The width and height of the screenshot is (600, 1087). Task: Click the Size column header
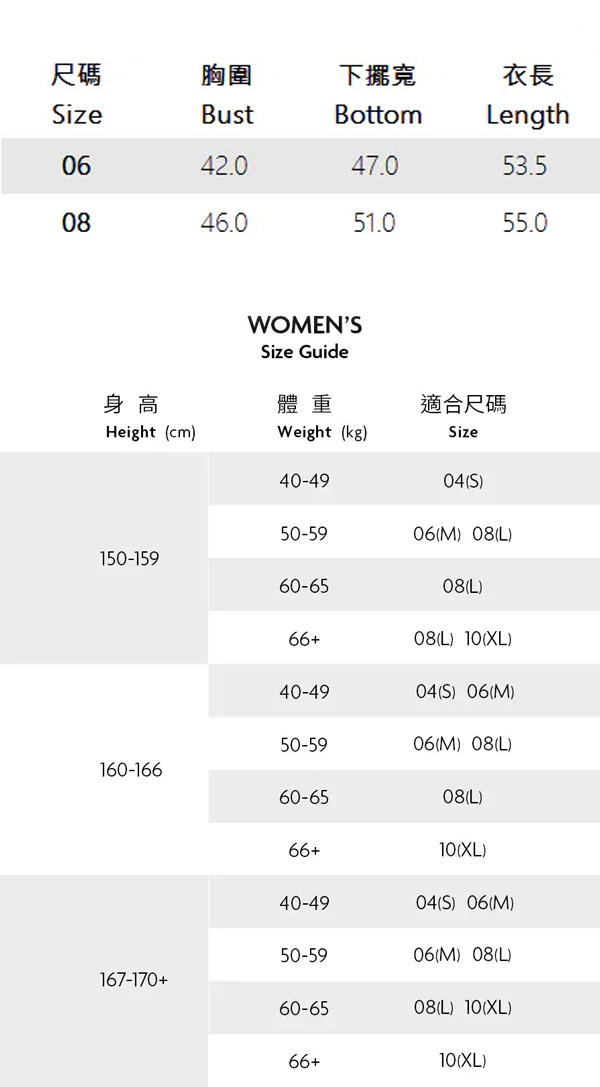76,95
